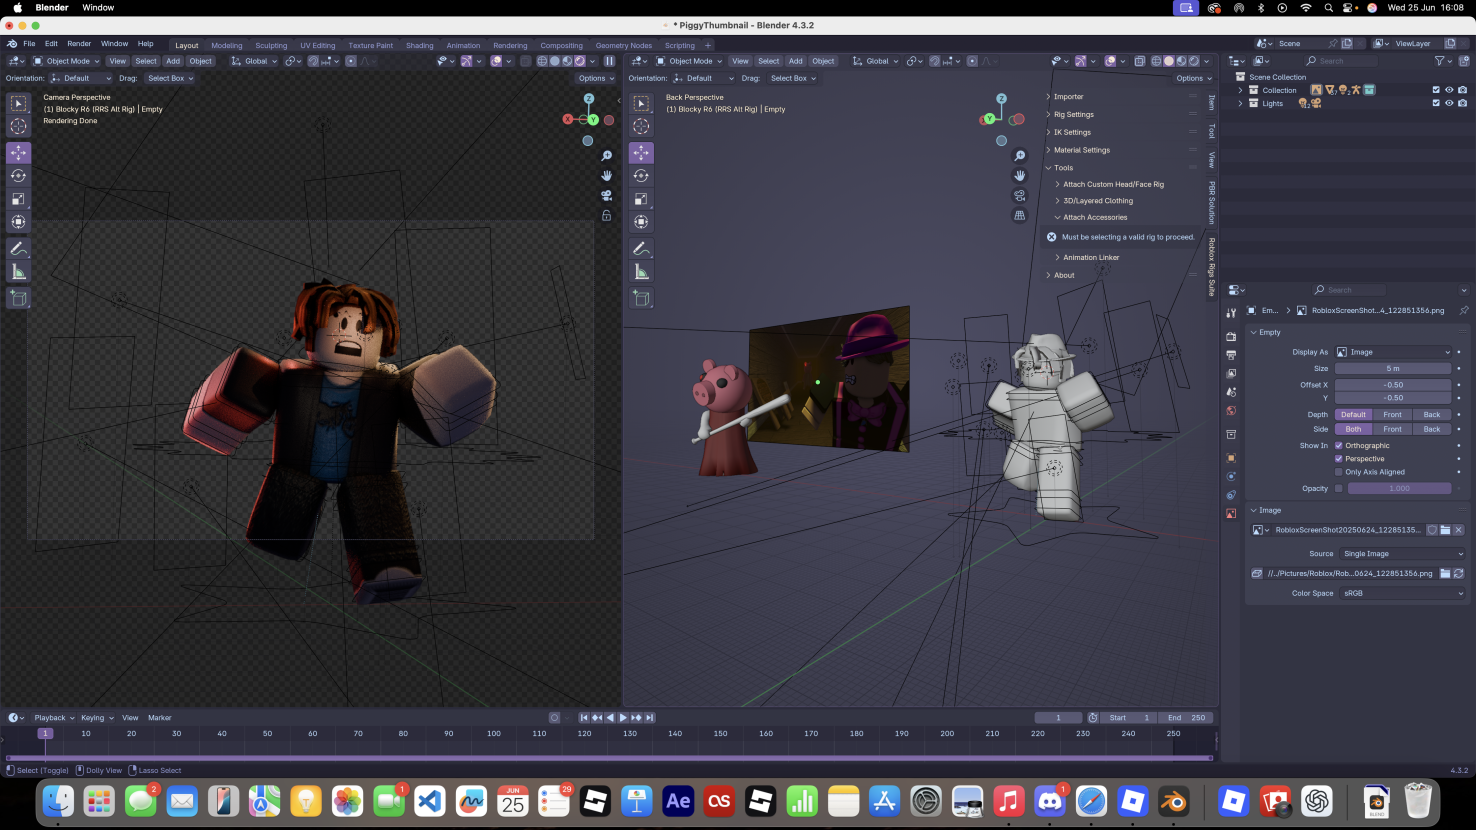Screen dimensions: 1476x830
Task: Disable the Orthographic checkbox
Action: click(x=1339, y=445)
